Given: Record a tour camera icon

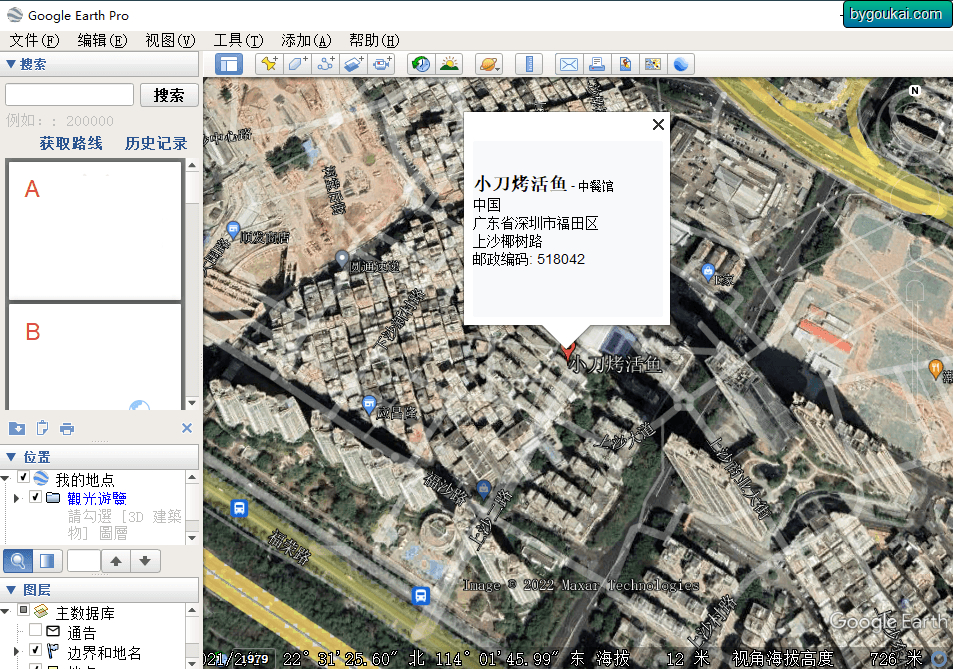Looking at the screenshot, I should coord(382,64).
